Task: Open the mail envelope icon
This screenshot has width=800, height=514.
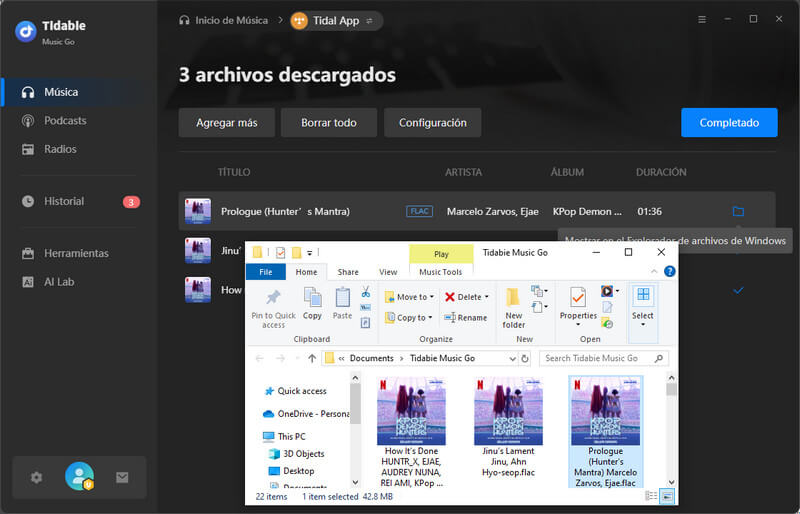Action: pyautogui.click(x=122, y=478)
